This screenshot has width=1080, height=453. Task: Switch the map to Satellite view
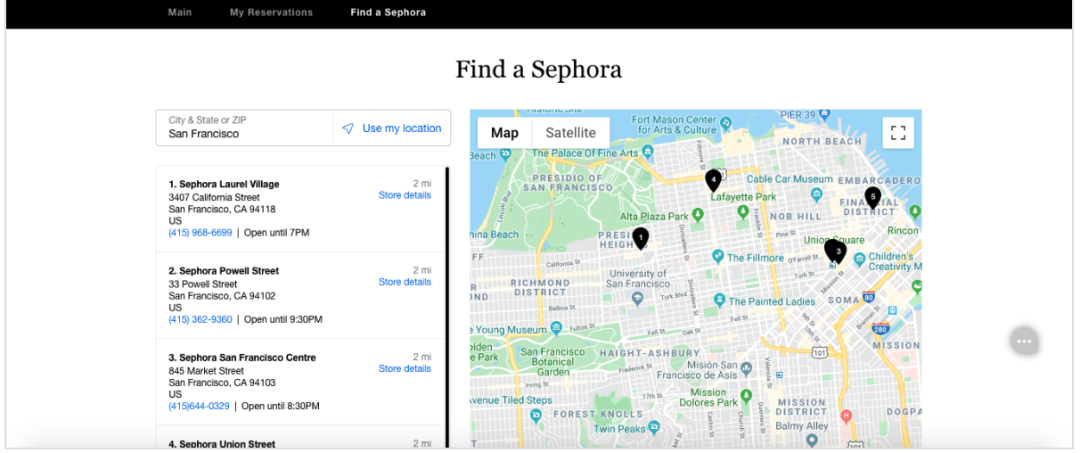pos(571,133)
